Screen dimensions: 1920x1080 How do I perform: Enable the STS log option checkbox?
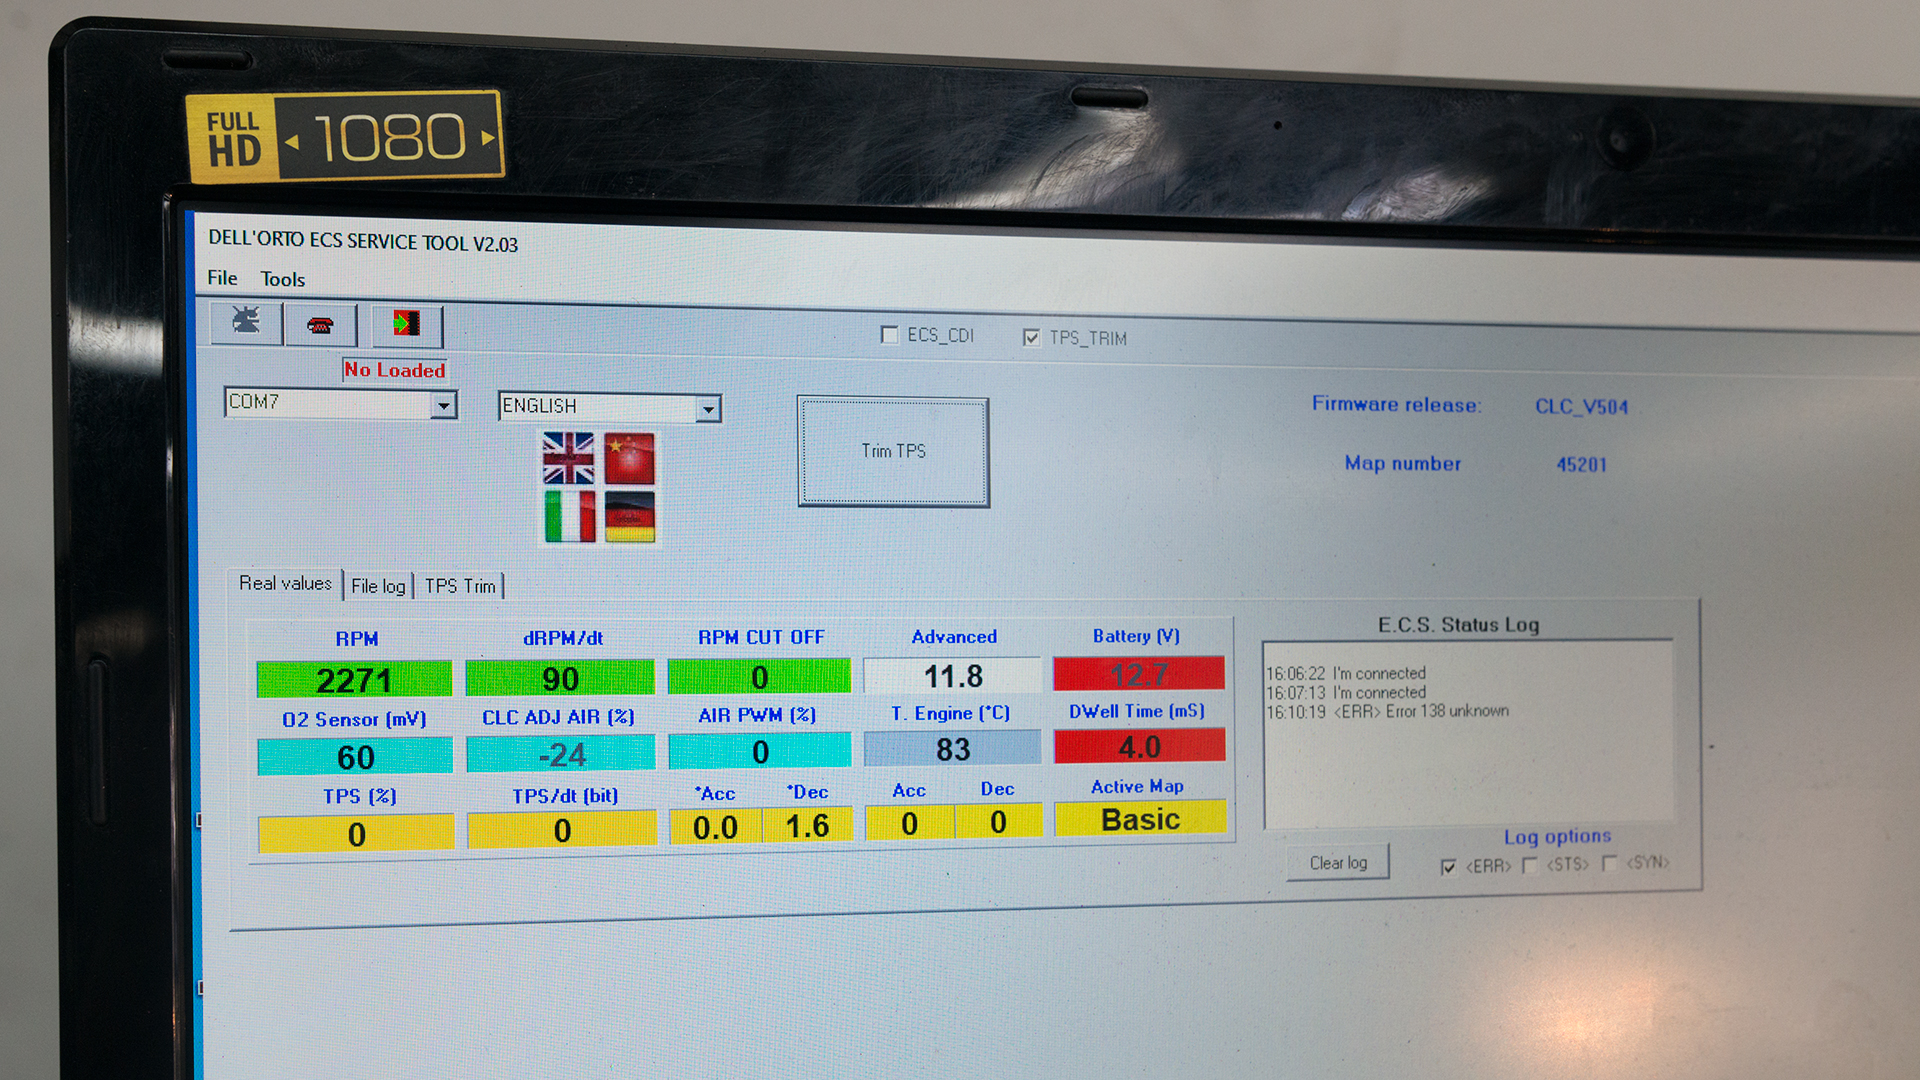pyautogui.click(x=1529, y=865)
